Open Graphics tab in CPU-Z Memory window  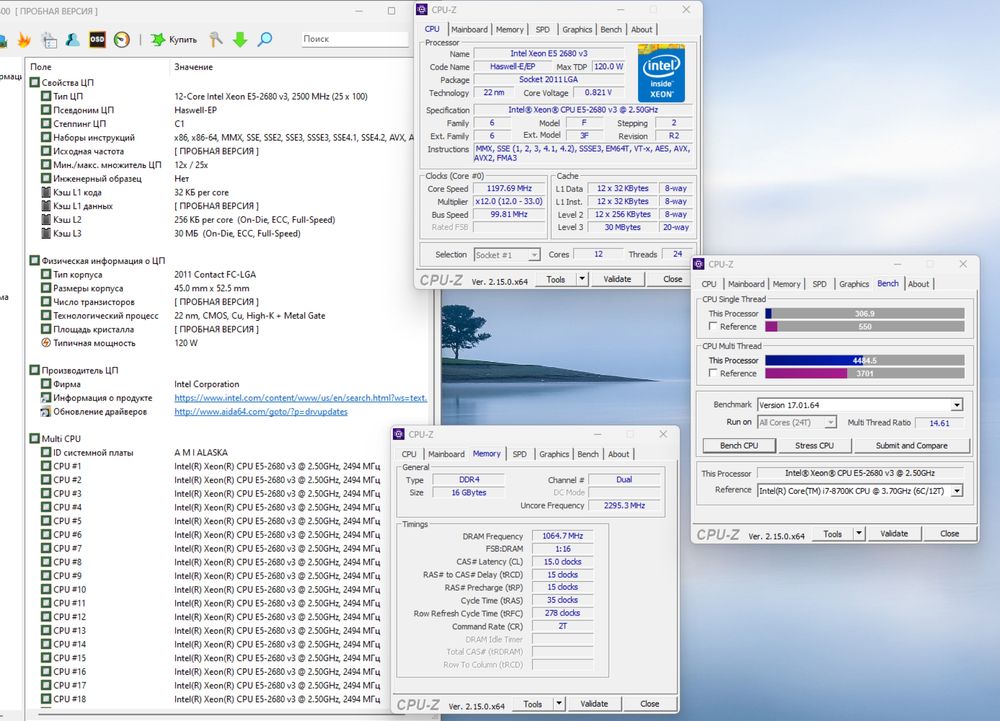tap(554, 455)
